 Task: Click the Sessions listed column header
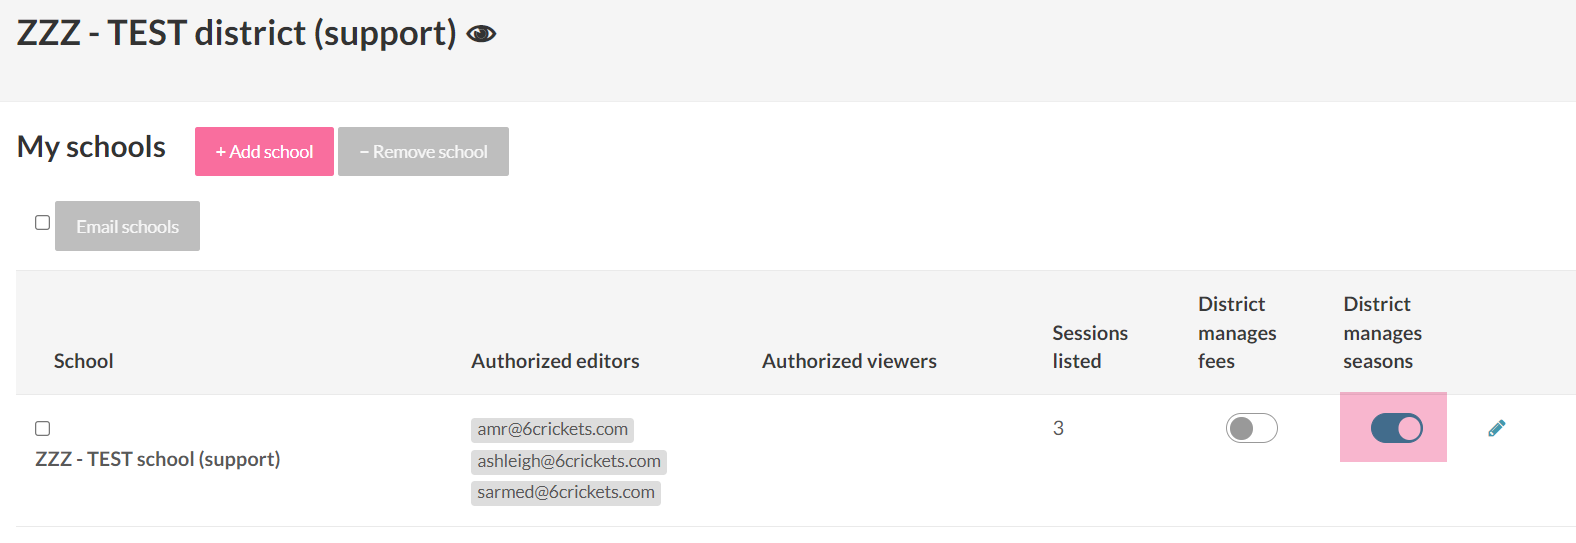pos(1089,346)
